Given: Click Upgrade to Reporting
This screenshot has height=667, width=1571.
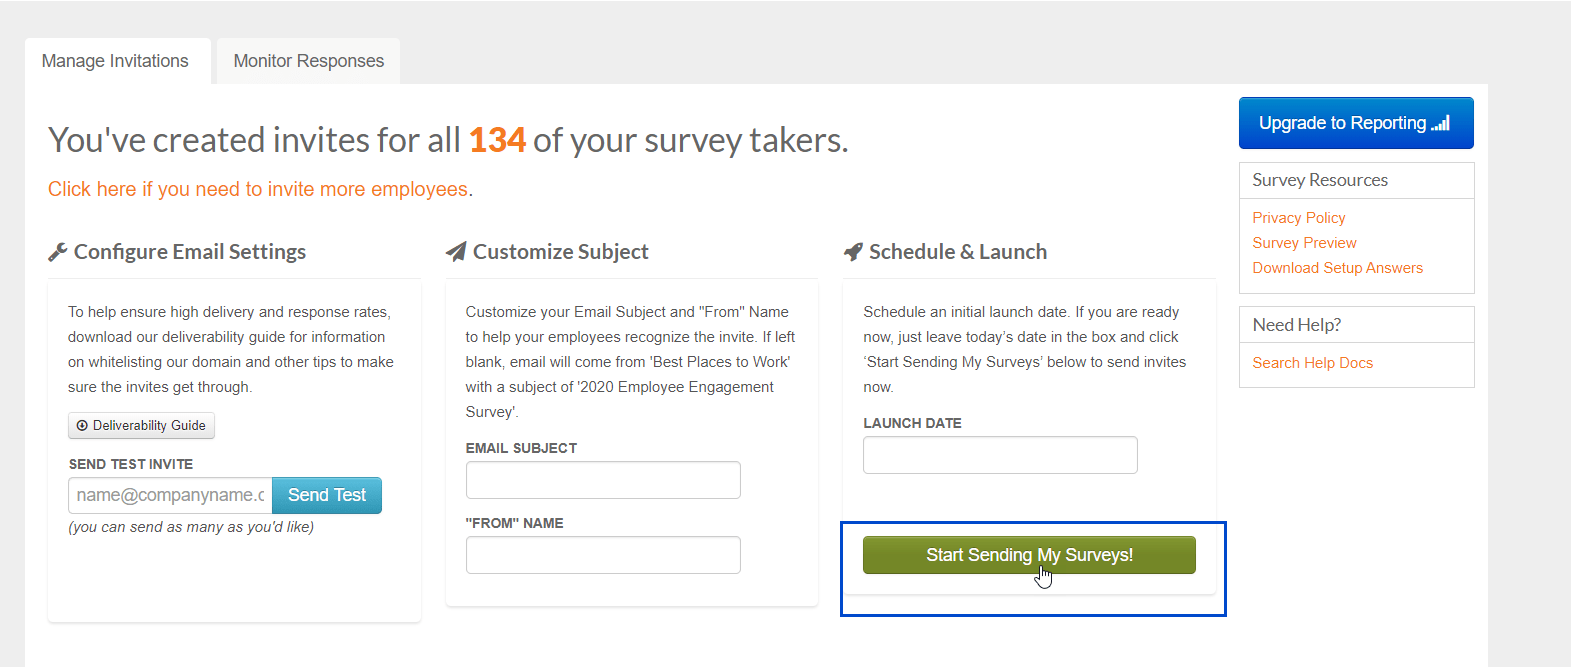Looking at the screenshot, I should click(x=1355, y=122).
